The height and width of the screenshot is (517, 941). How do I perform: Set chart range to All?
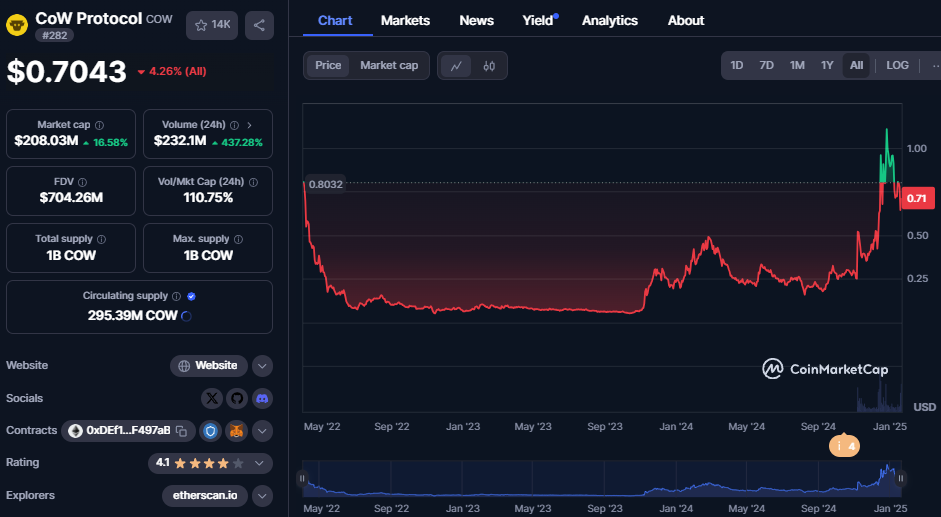(856, 65)
